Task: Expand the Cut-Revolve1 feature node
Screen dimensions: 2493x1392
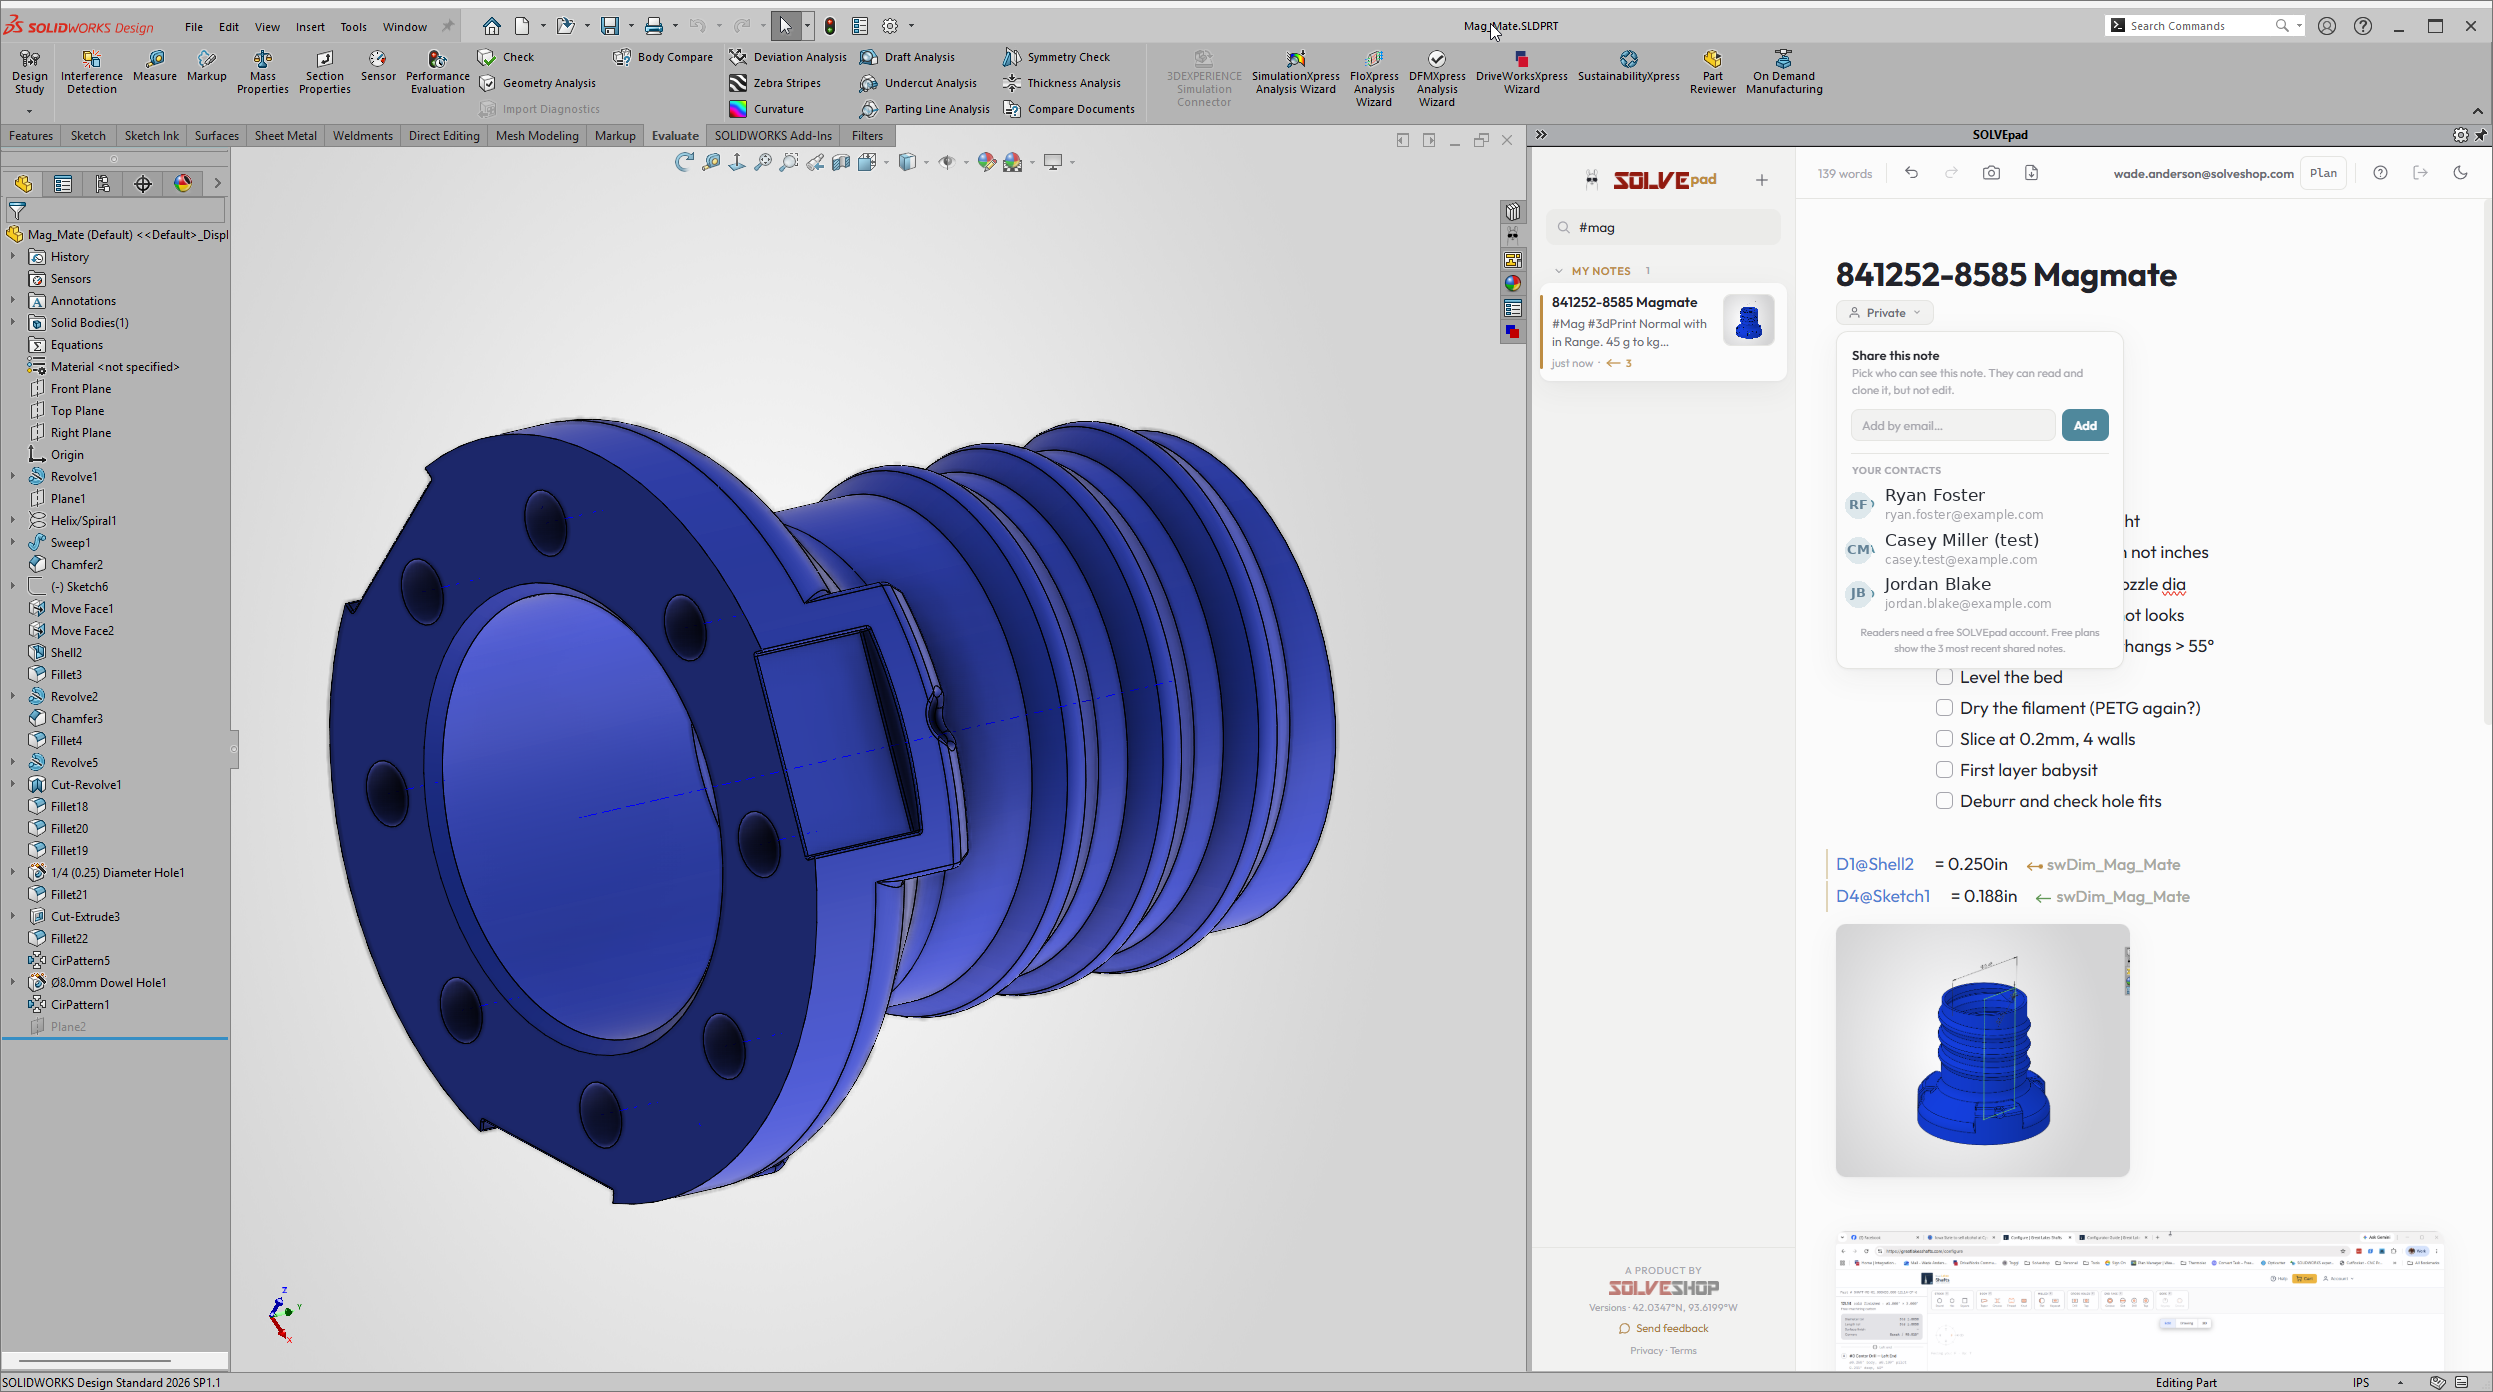Action: pyautogui.click(x=13, y=785)
